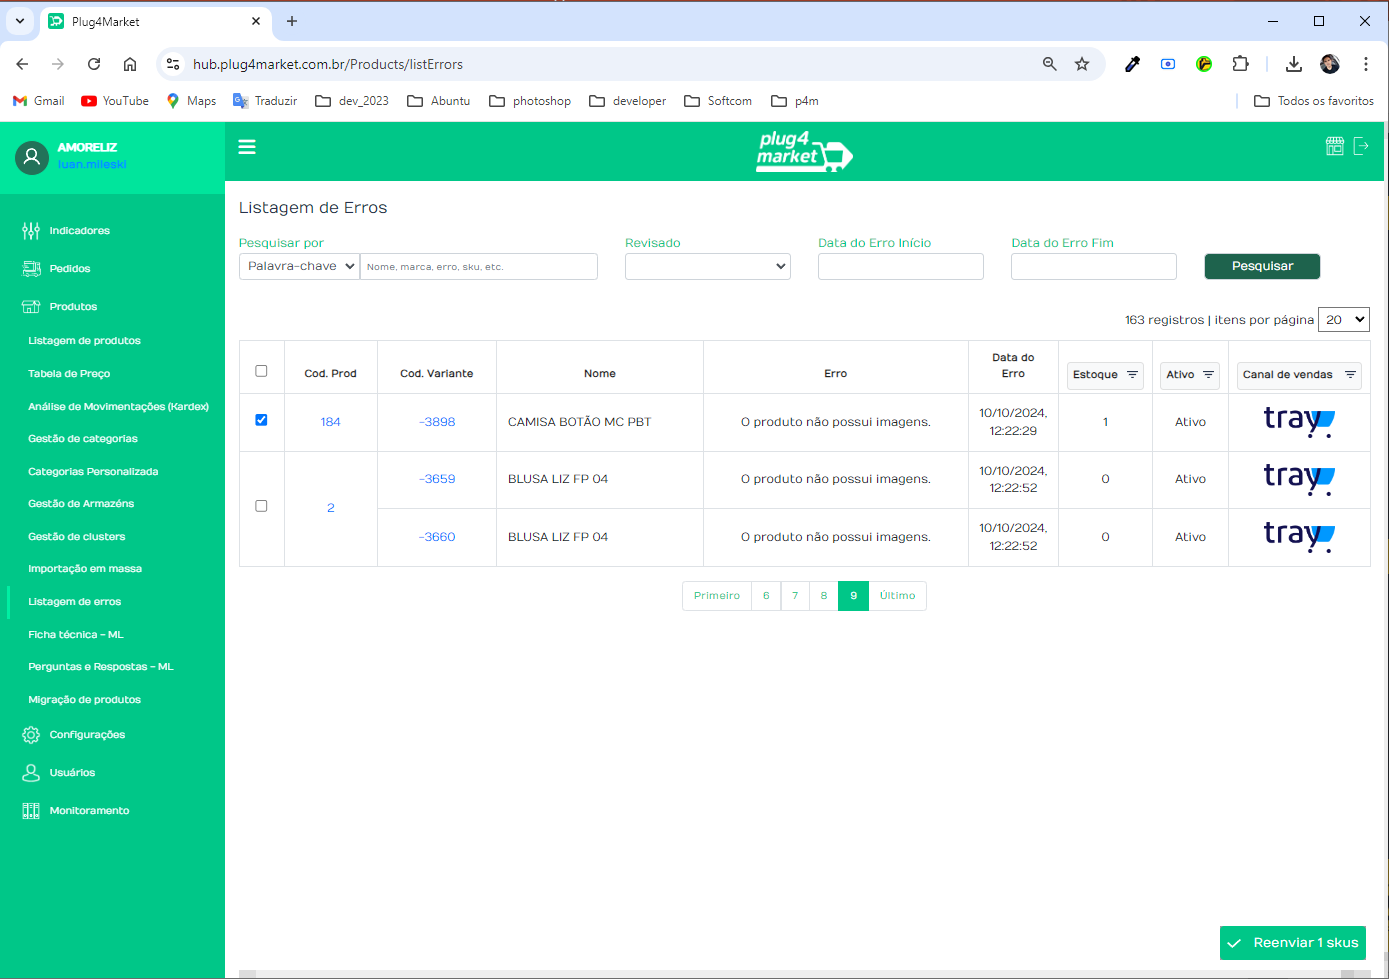Image resolution: width=1389 pixels, height=979 pixels.
Task: Expand the Revisado dropdown
Action: click(707, 267)
